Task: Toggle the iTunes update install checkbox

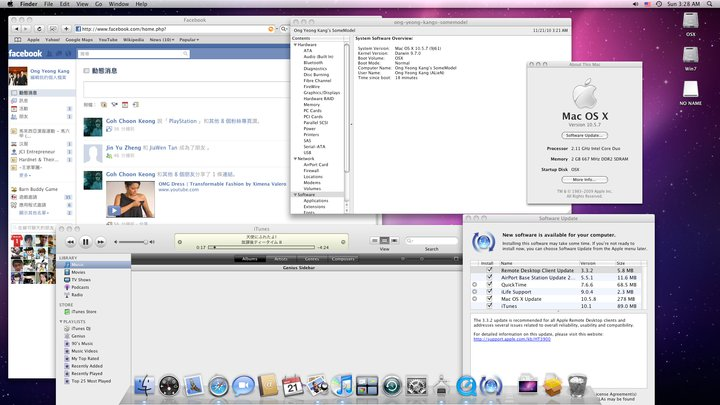Action: coord(489,305)
